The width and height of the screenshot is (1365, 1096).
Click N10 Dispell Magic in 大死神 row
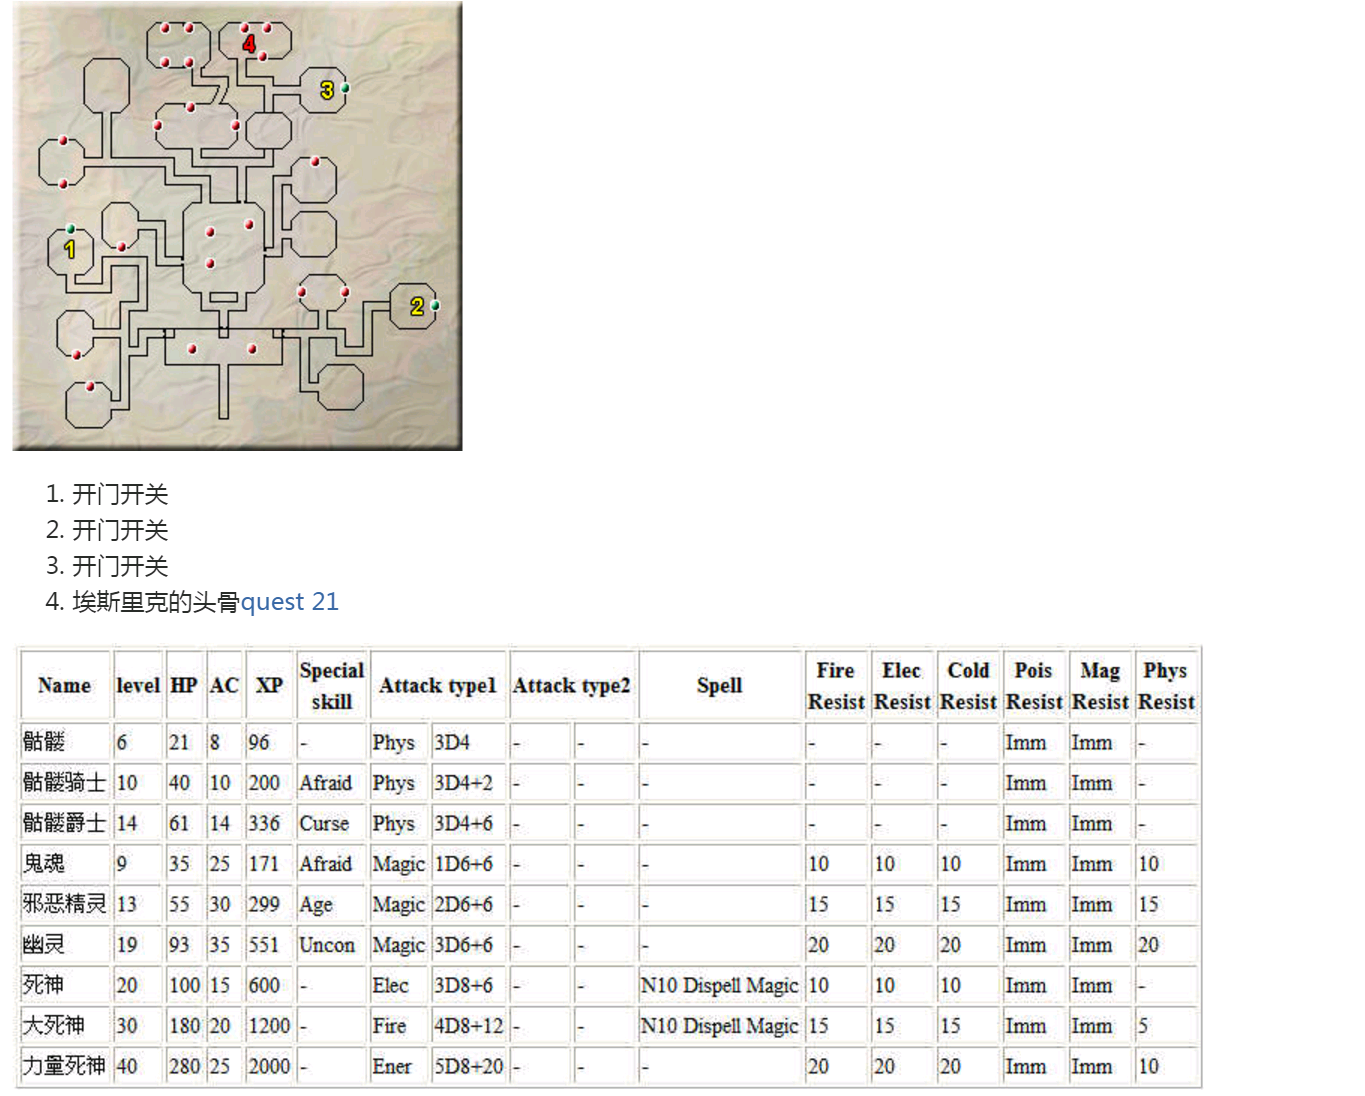tap(719, 1025)
